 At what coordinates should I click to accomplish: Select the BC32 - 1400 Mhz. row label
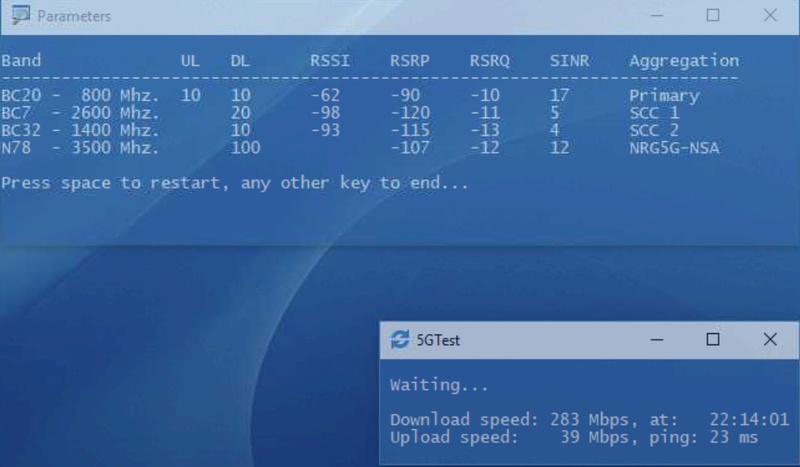pos(80,130)
